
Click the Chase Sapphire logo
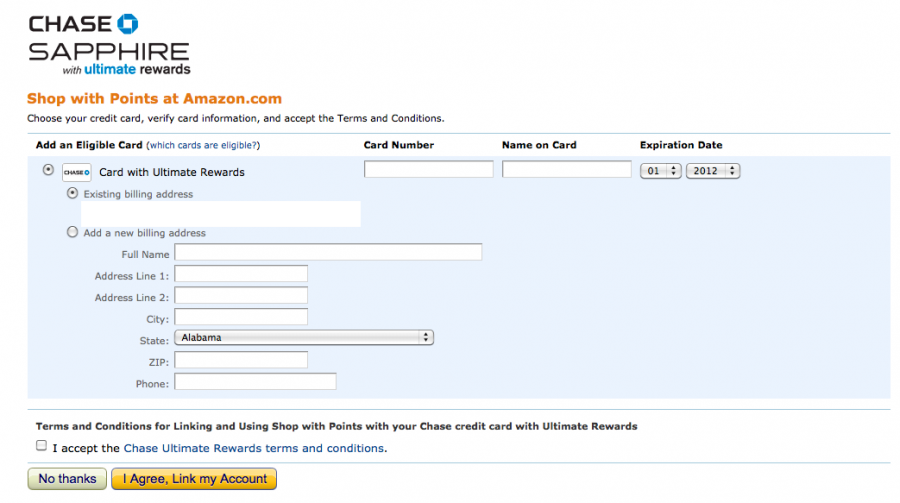pos(109,44)
